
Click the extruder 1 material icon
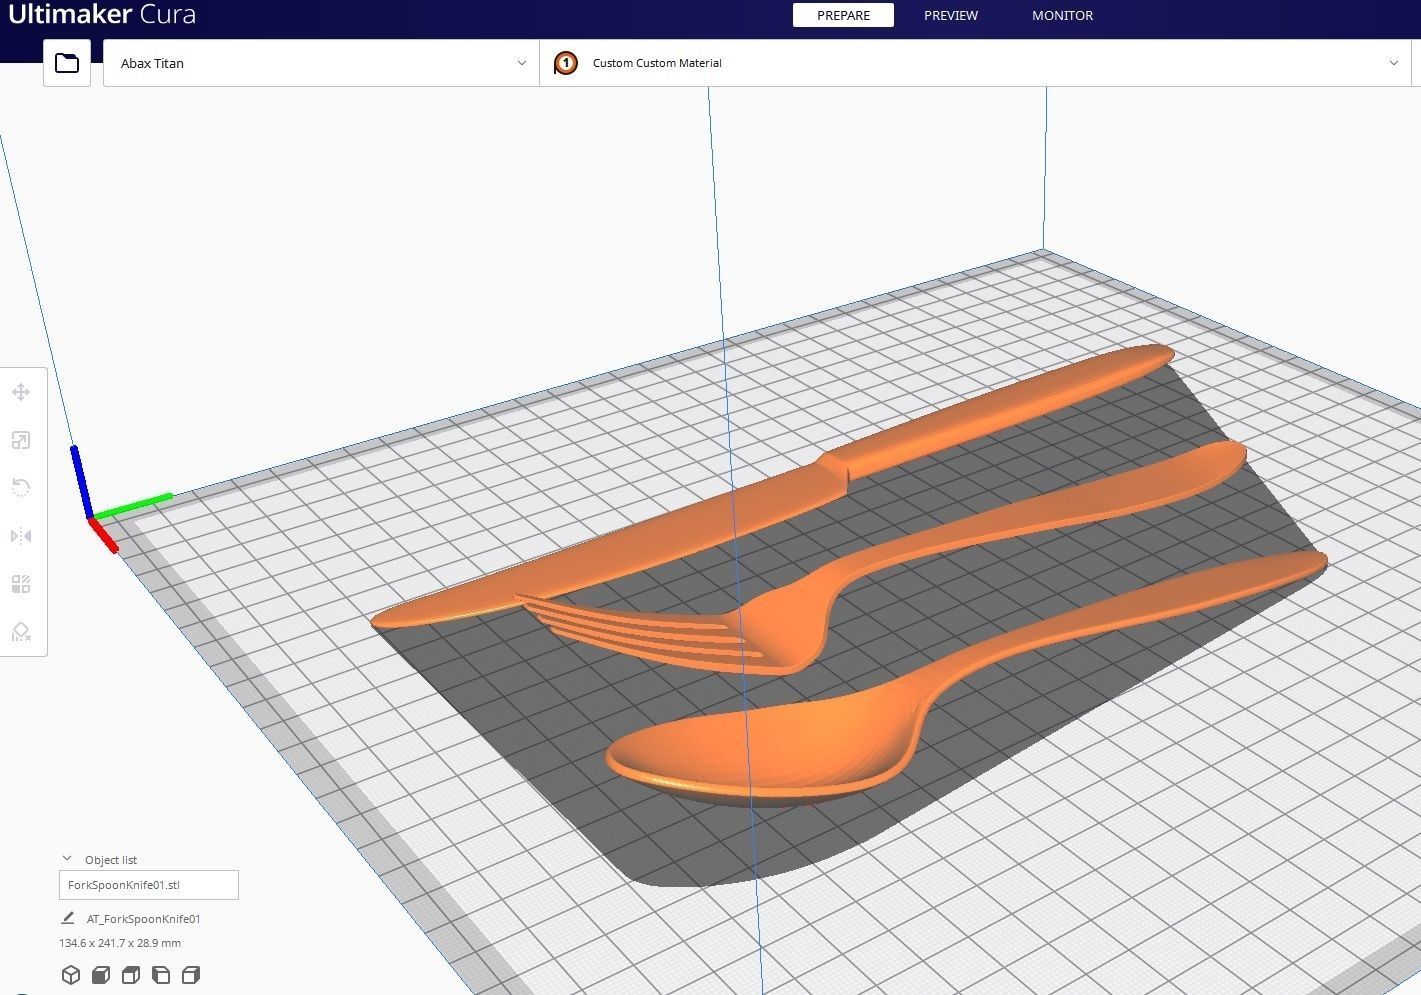point(566,63)
